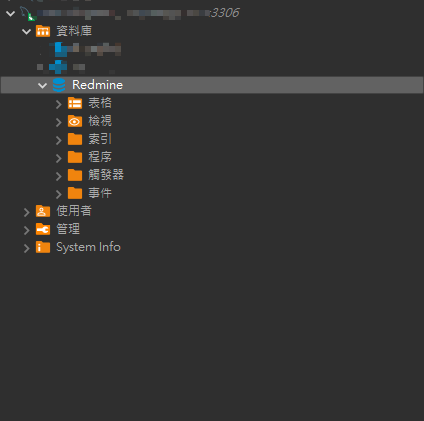424x421 pixels.
Task: Click the 表格 tables folder icon
Action: (75, 103)
